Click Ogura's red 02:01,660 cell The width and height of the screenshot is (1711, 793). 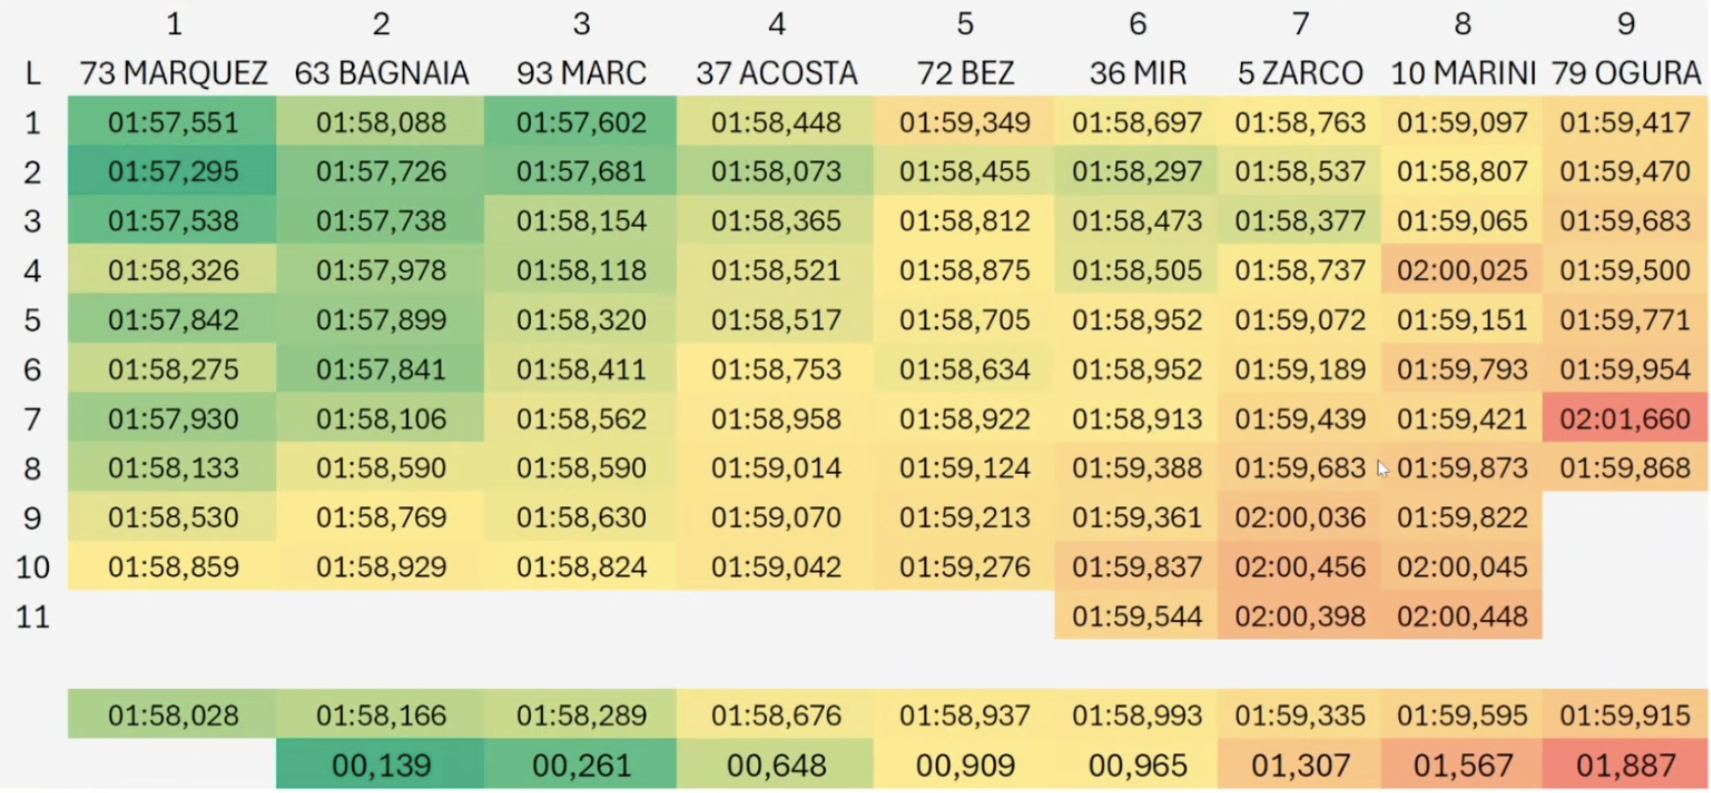1624,419
